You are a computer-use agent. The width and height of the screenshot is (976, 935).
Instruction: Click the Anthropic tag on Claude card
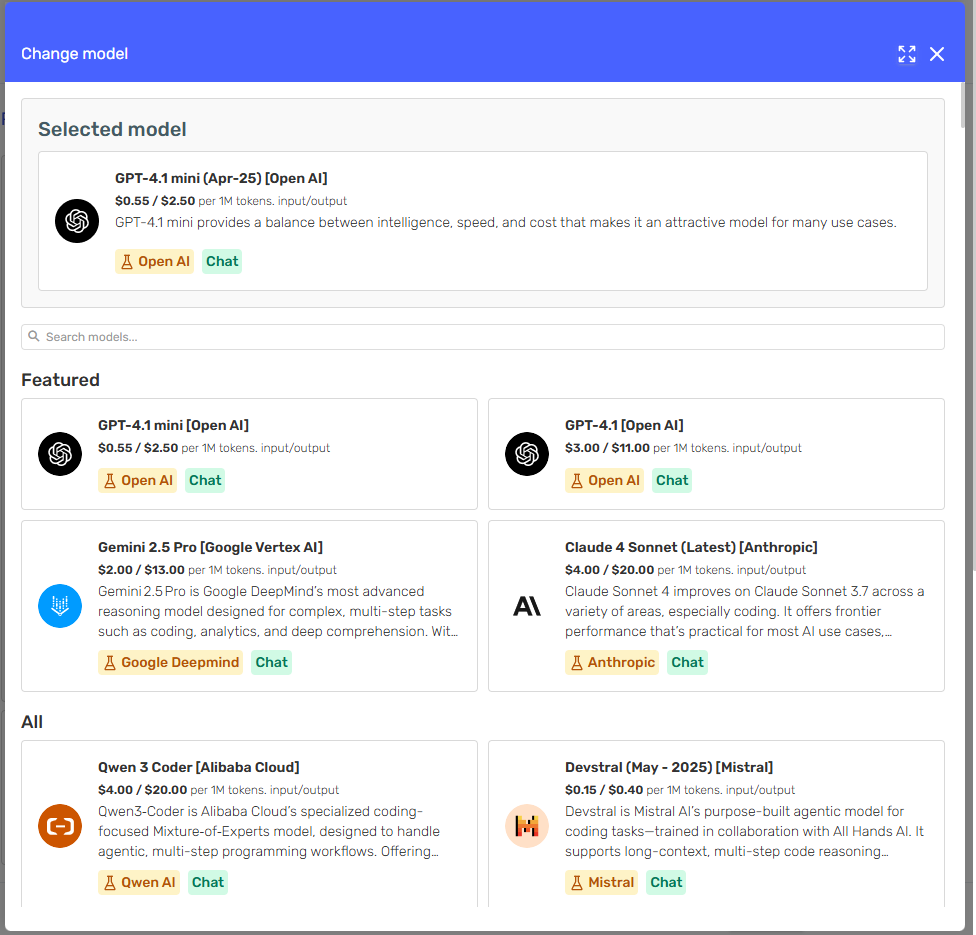point(612,662)
